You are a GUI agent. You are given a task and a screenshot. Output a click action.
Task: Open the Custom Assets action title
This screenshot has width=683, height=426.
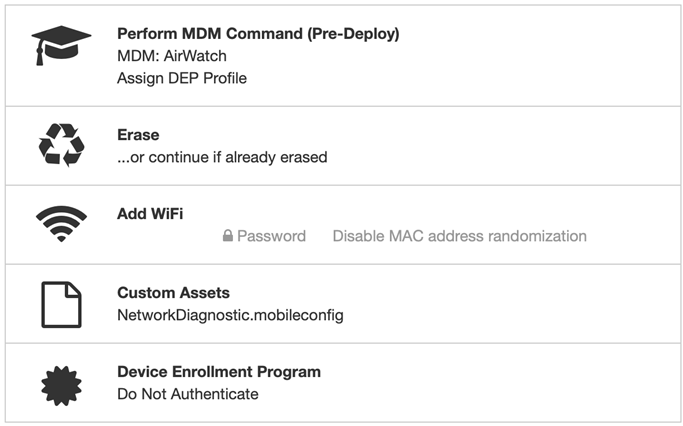coord(173,293)
